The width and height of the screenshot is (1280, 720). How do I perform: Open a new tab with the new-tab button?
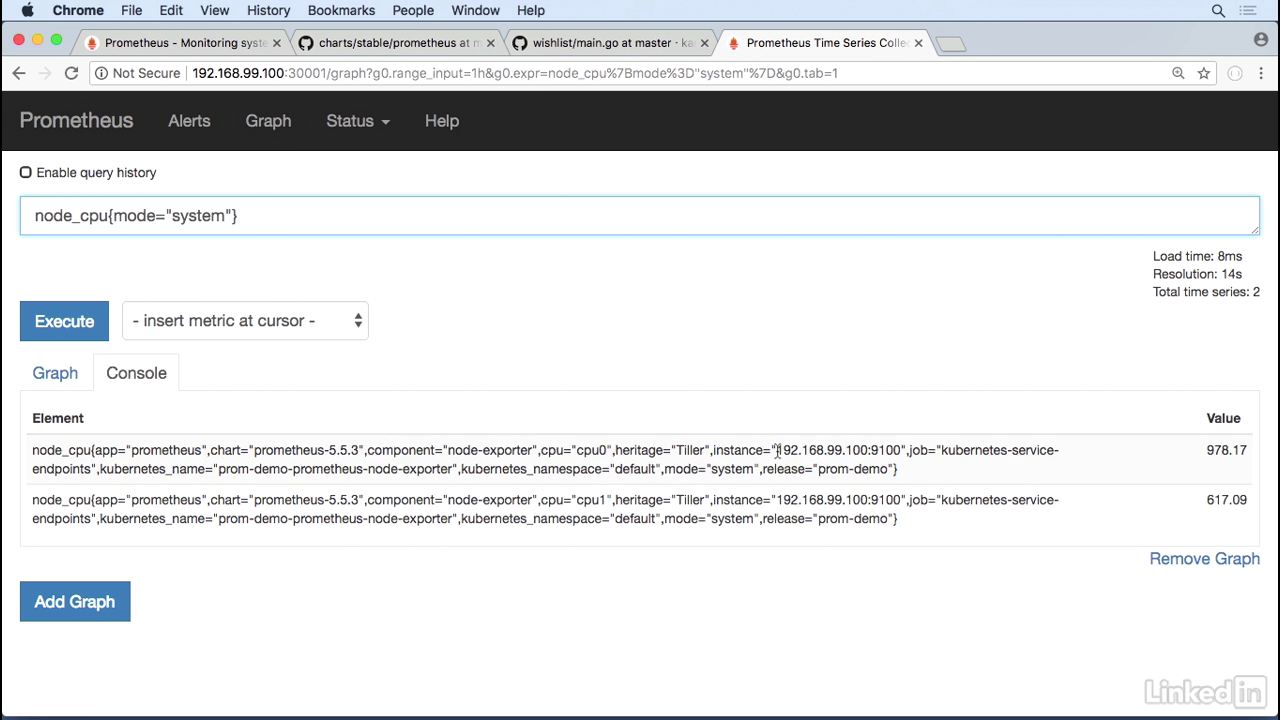(951, 44)
